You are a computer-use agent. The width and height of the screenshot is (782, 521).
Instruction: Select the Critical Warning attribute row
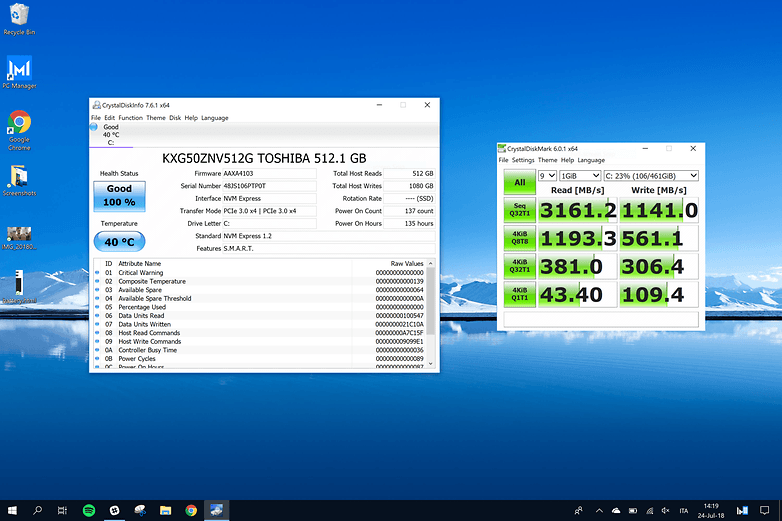259,273
